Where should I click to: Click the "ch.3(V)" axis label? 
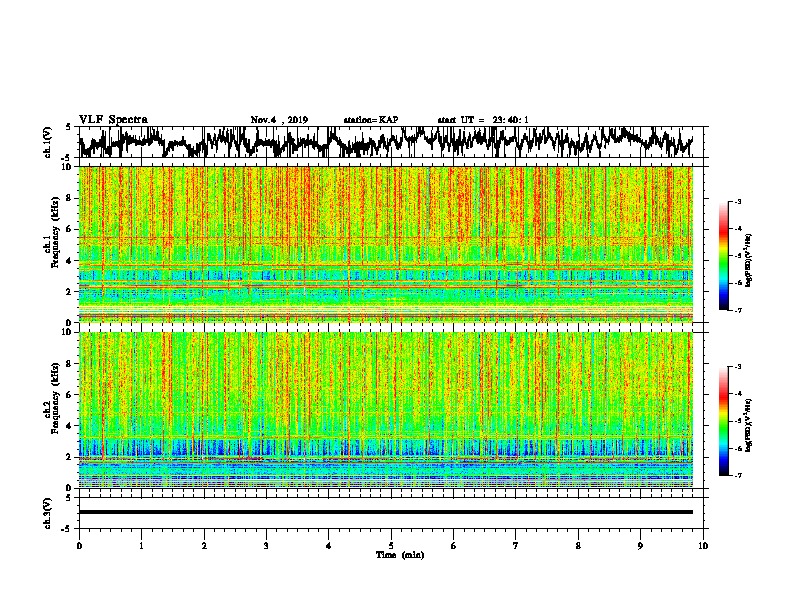click(x=47, y=513)
